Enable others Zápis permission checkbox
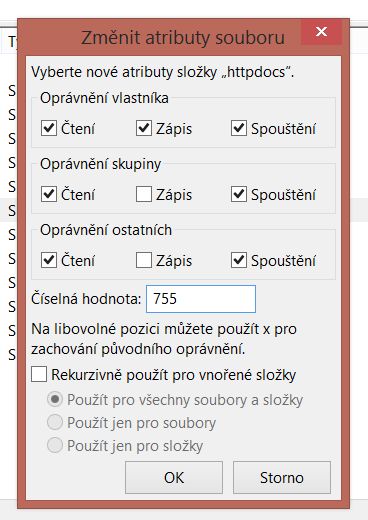The width and height of the screenshot is (368, 520). pos(144,260)
